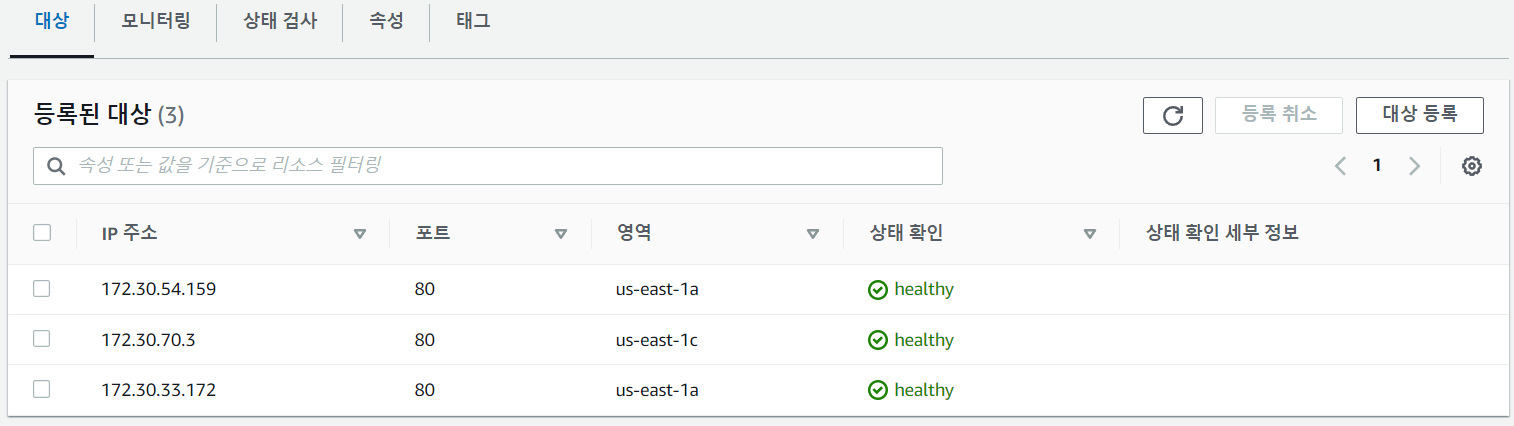Focus the resource filter search field
Screen dimensions: 1514x426
tap(500, 166)
